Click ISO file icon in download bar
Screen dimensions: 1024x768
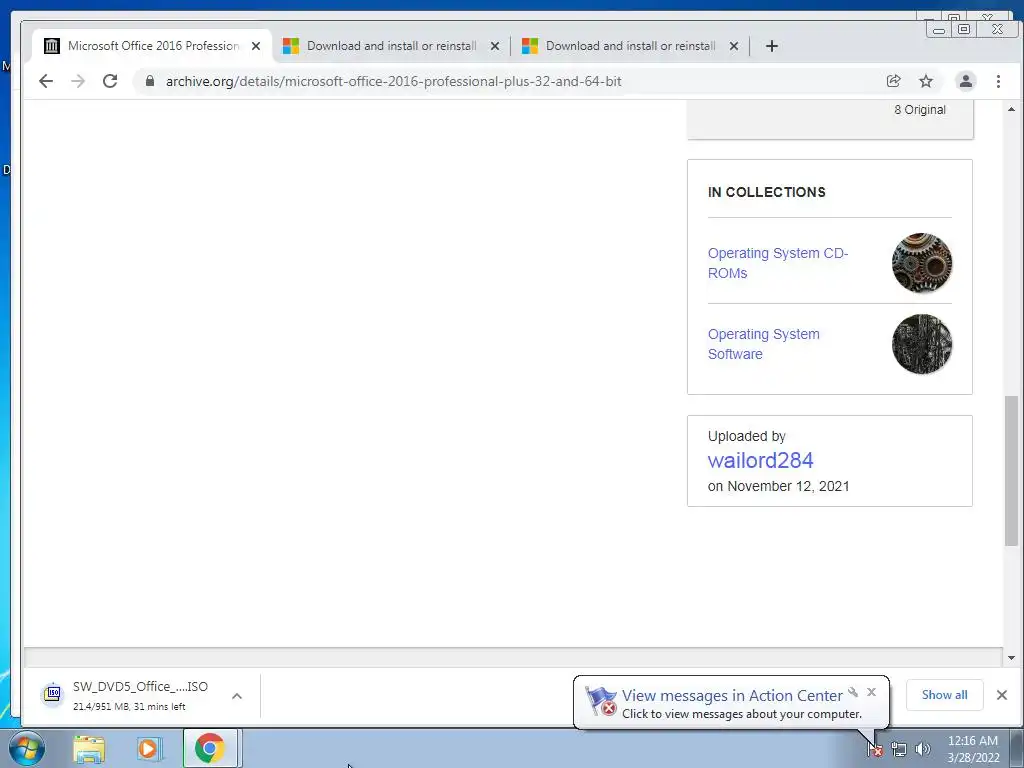point(52,694)
